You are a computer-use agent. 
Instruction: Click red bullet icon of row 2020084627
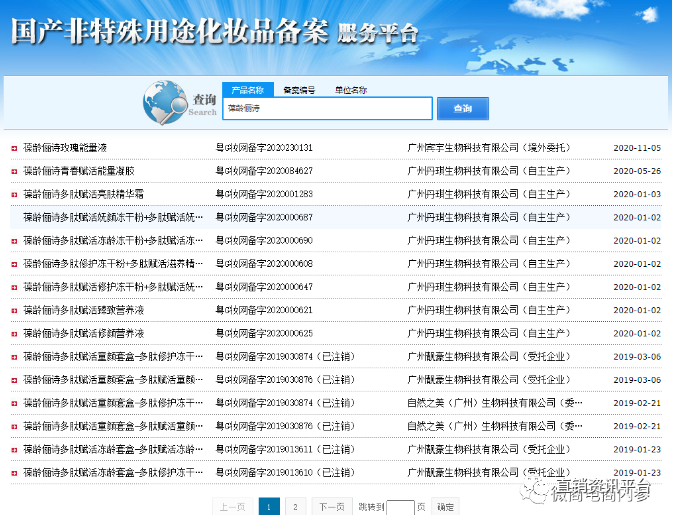point(14,172)
